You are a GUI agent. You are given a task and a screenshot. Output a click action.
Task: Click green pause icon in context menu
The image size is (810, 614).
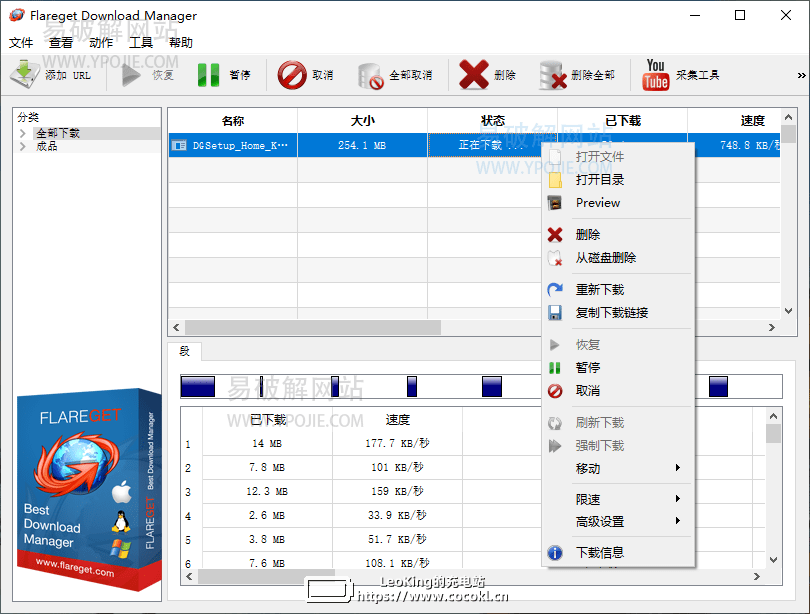click(555, 368)
